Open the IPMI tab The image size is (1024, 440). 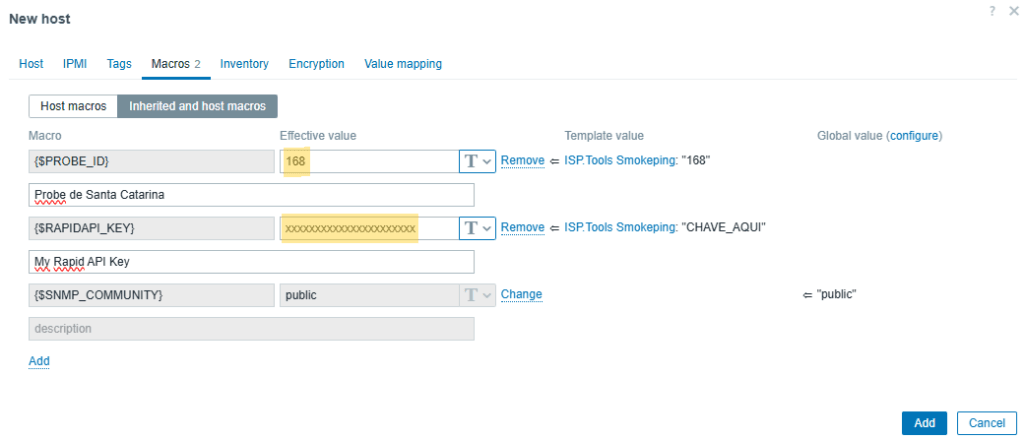pyautogui.click(x=75, y=64)
